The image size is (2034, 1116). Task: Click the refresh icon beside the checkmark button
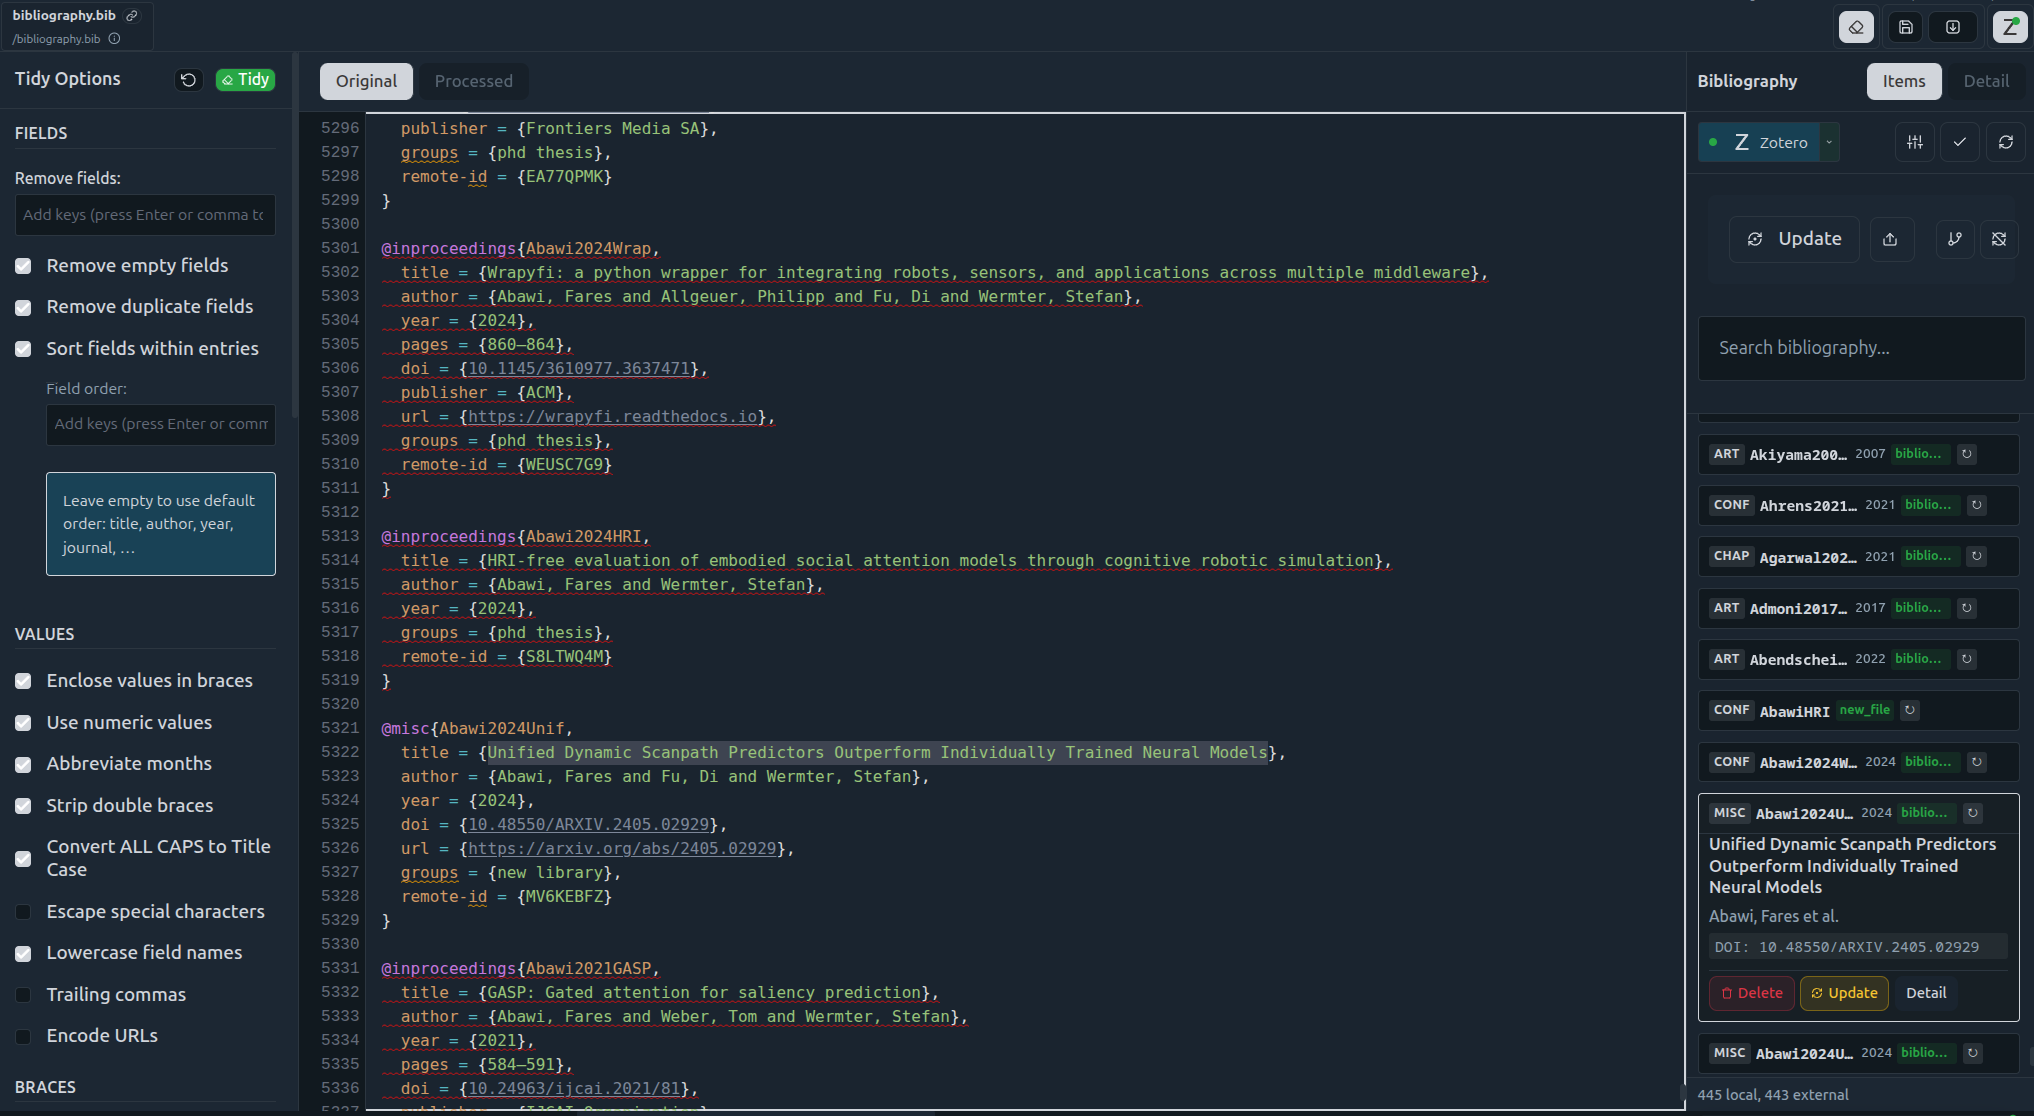(x=2005, y=142)
